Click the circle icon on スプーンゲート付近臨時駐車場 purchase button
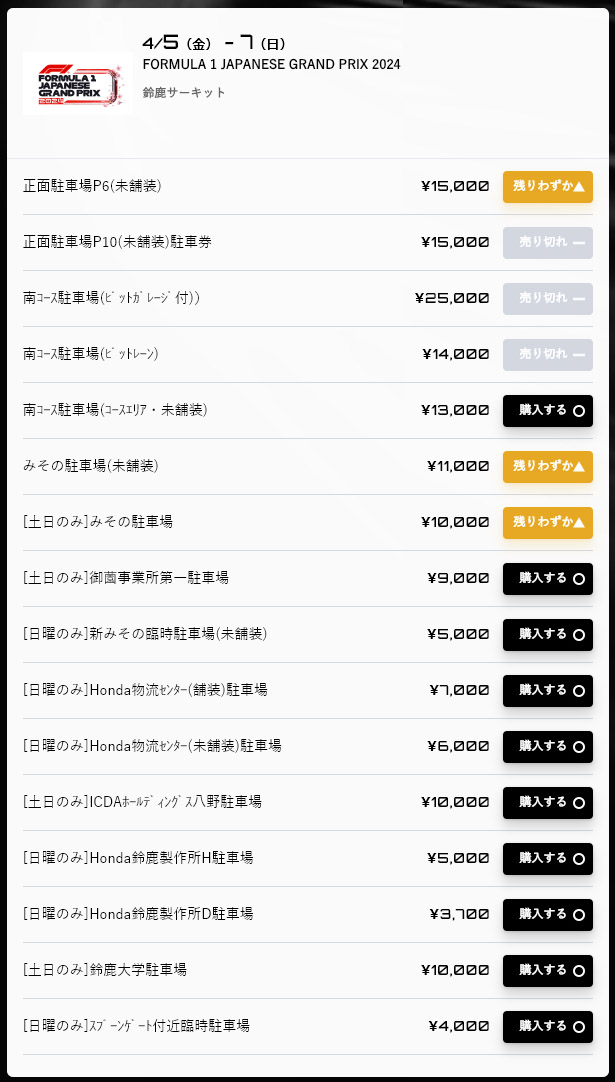This screenshot has height=1082, width=615. coord(578,1027)
